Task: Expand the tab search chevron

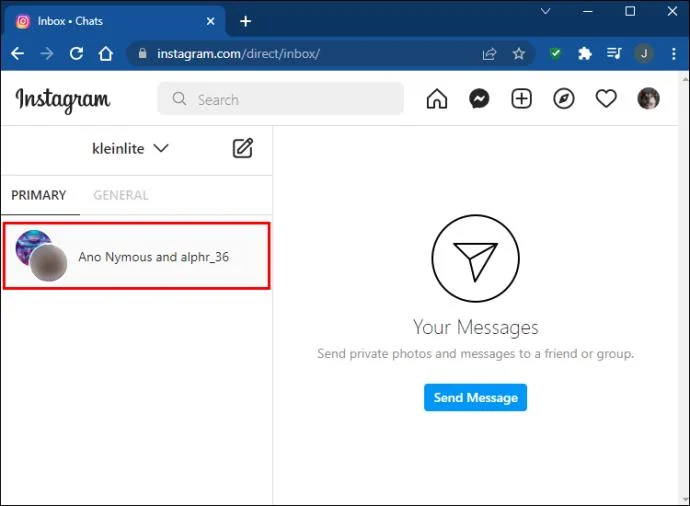Action: coord(545,11)
